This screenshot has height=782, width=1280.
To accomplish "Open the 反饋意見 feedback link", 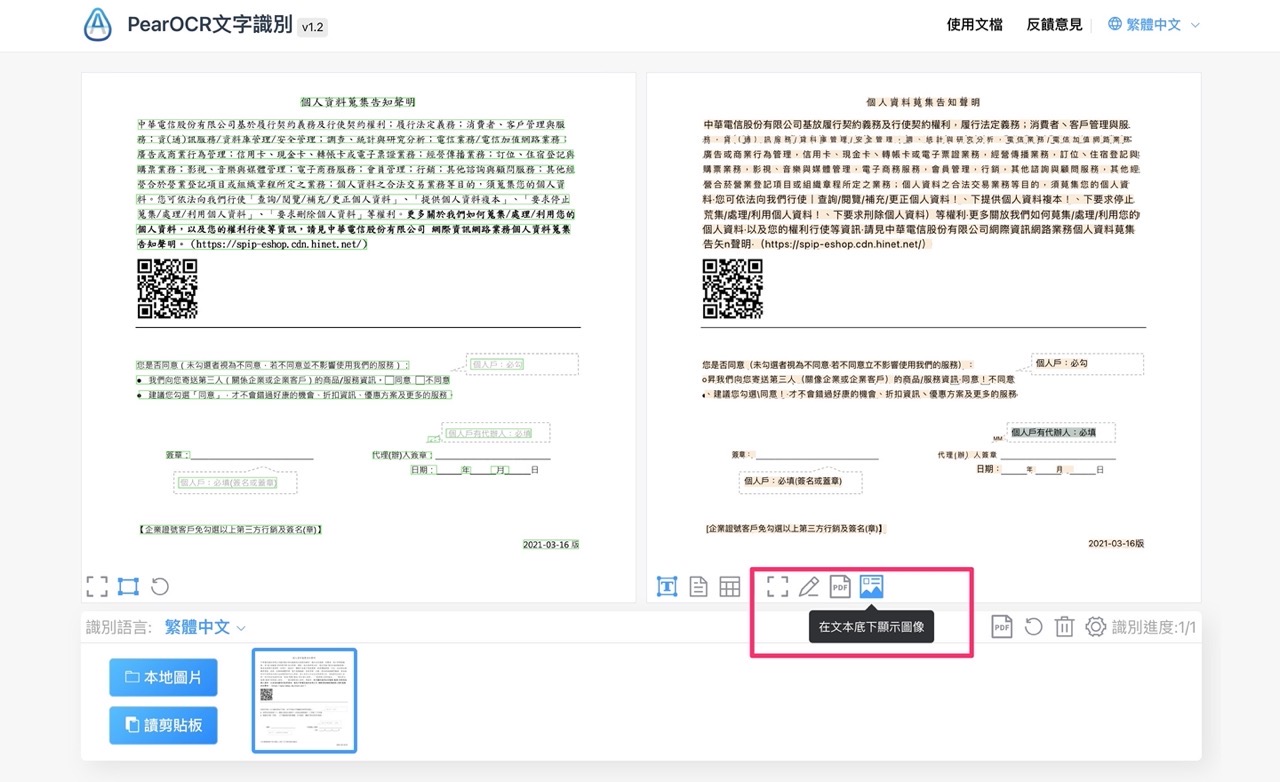I will 1054,25.
